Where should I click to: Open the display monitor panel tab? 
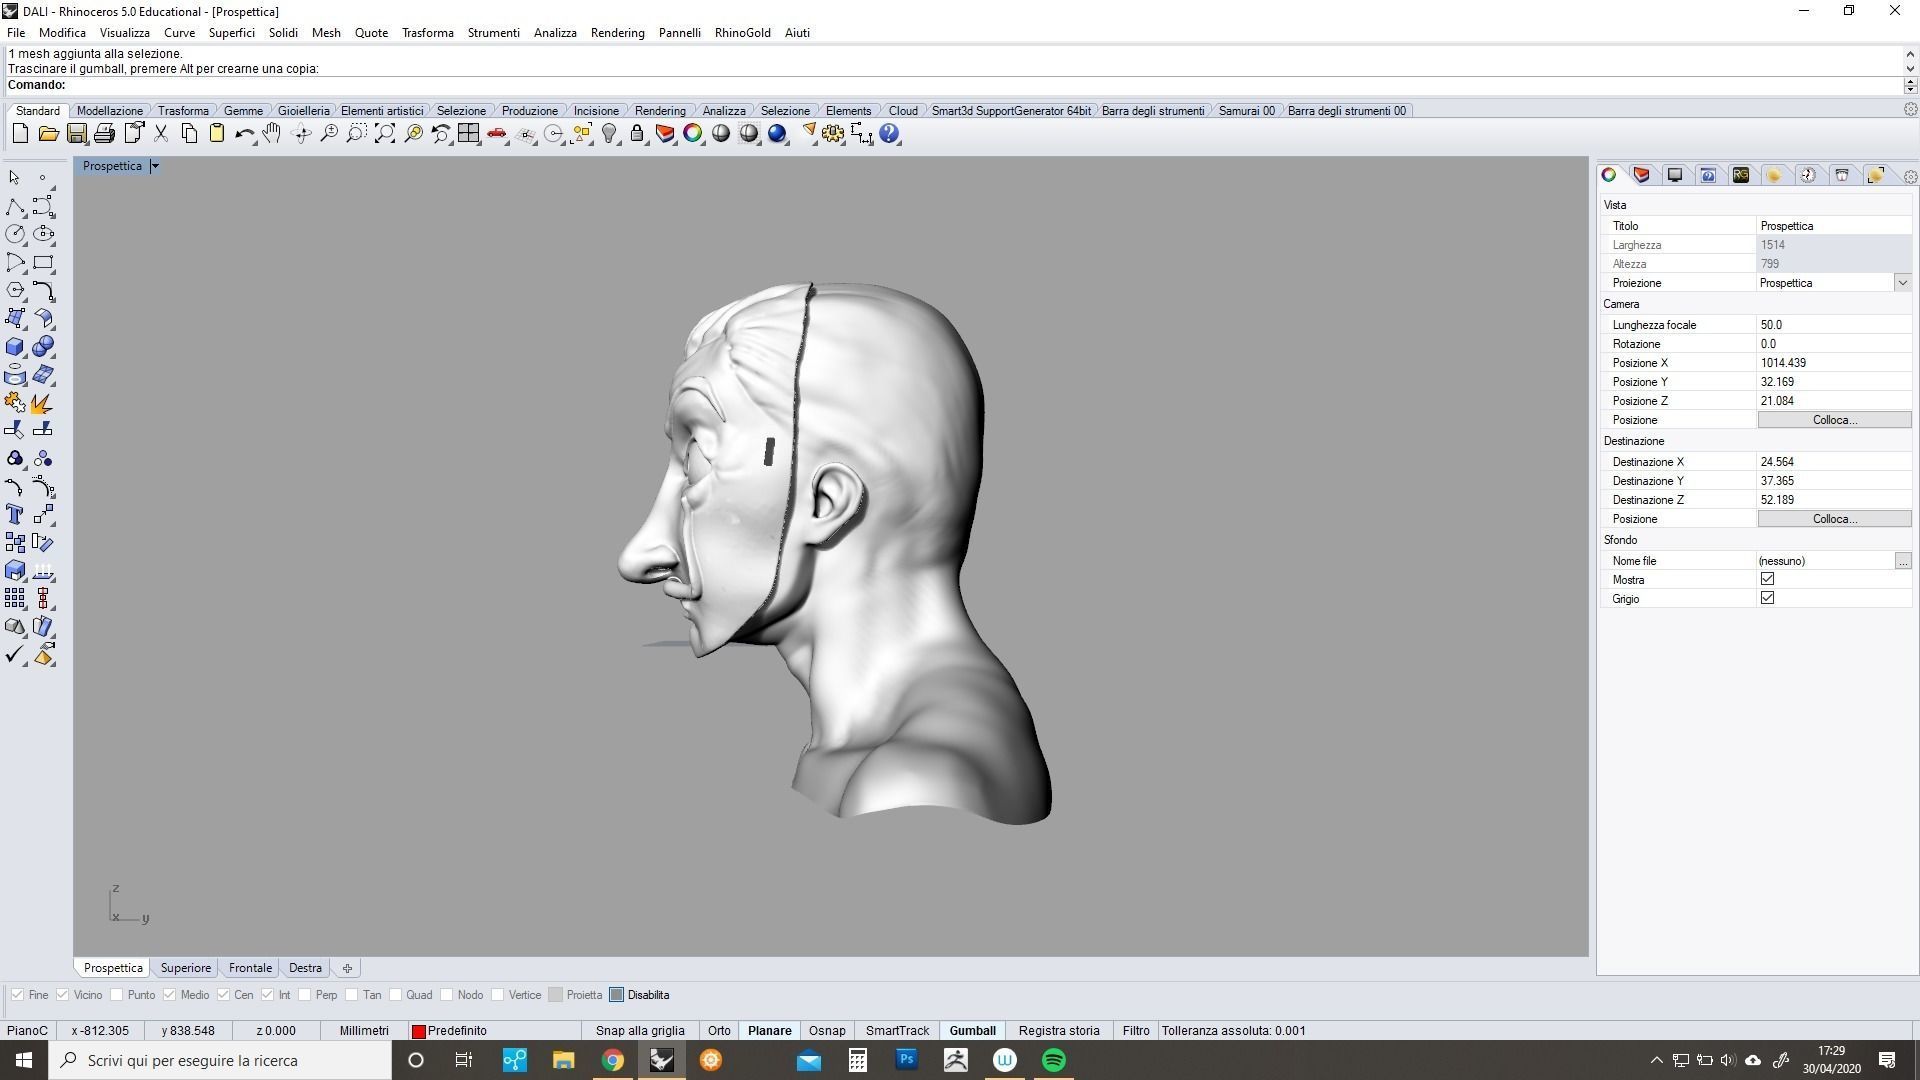point(1675,175)
